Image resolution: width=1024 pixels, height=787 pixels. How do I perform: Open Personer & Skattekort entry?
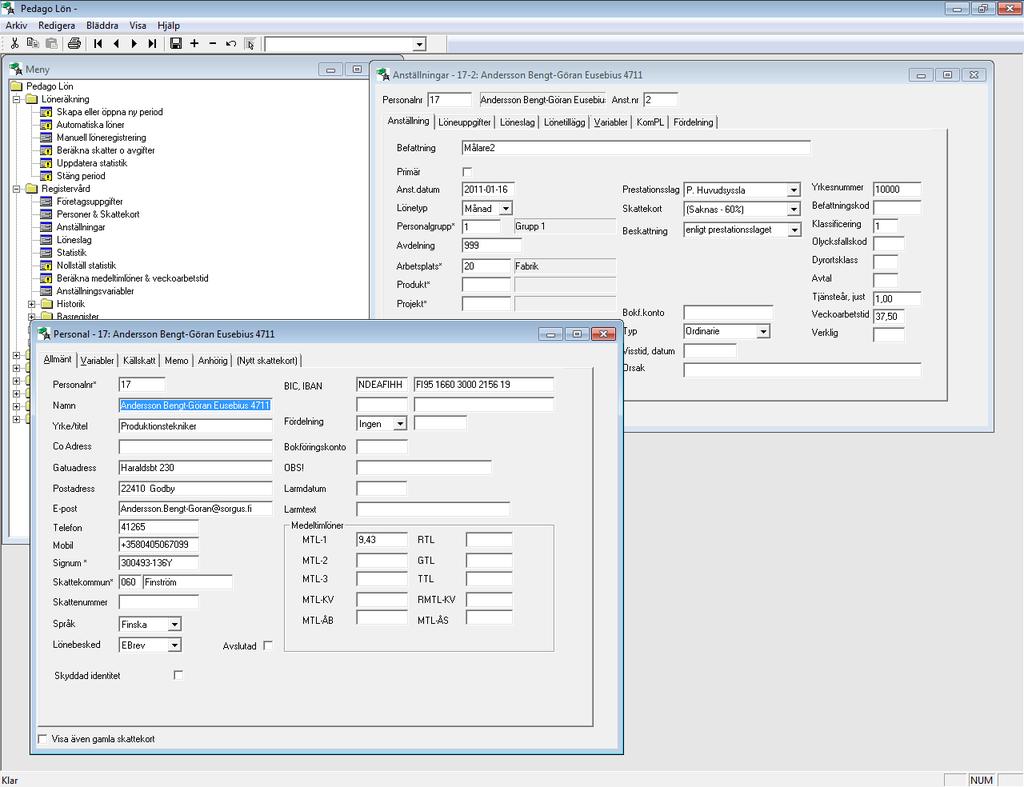(x=98, y=214)
